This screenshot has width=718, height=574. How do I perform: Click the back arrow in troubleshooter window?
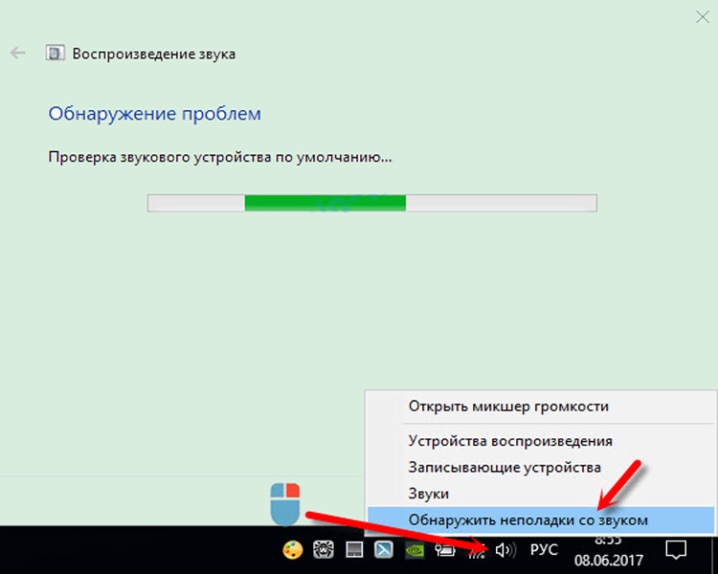click(x=18, y=54)
